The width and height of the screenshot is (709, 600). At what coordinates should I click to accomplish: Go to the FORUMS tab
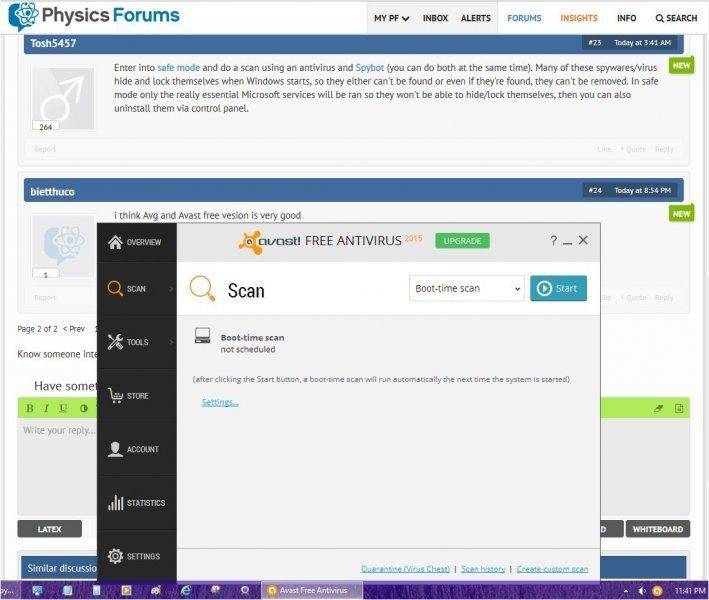pos(524,18)
